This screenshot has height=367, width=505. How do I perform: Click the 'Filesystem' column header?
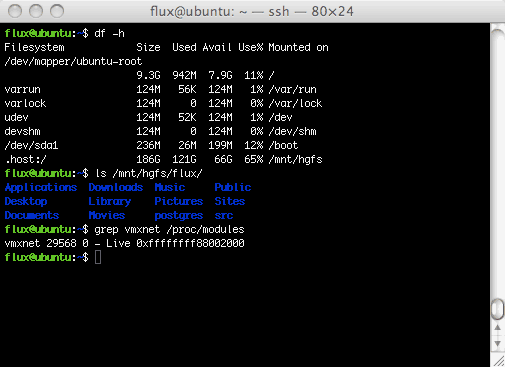pyautogui.click(x=34, y=48)
